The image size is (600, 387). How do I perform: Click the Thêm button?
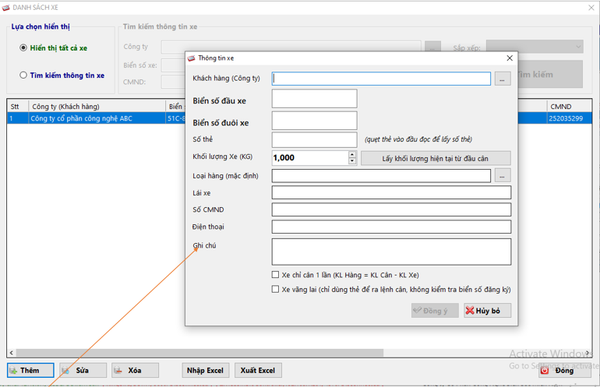(x=30, y=370)
